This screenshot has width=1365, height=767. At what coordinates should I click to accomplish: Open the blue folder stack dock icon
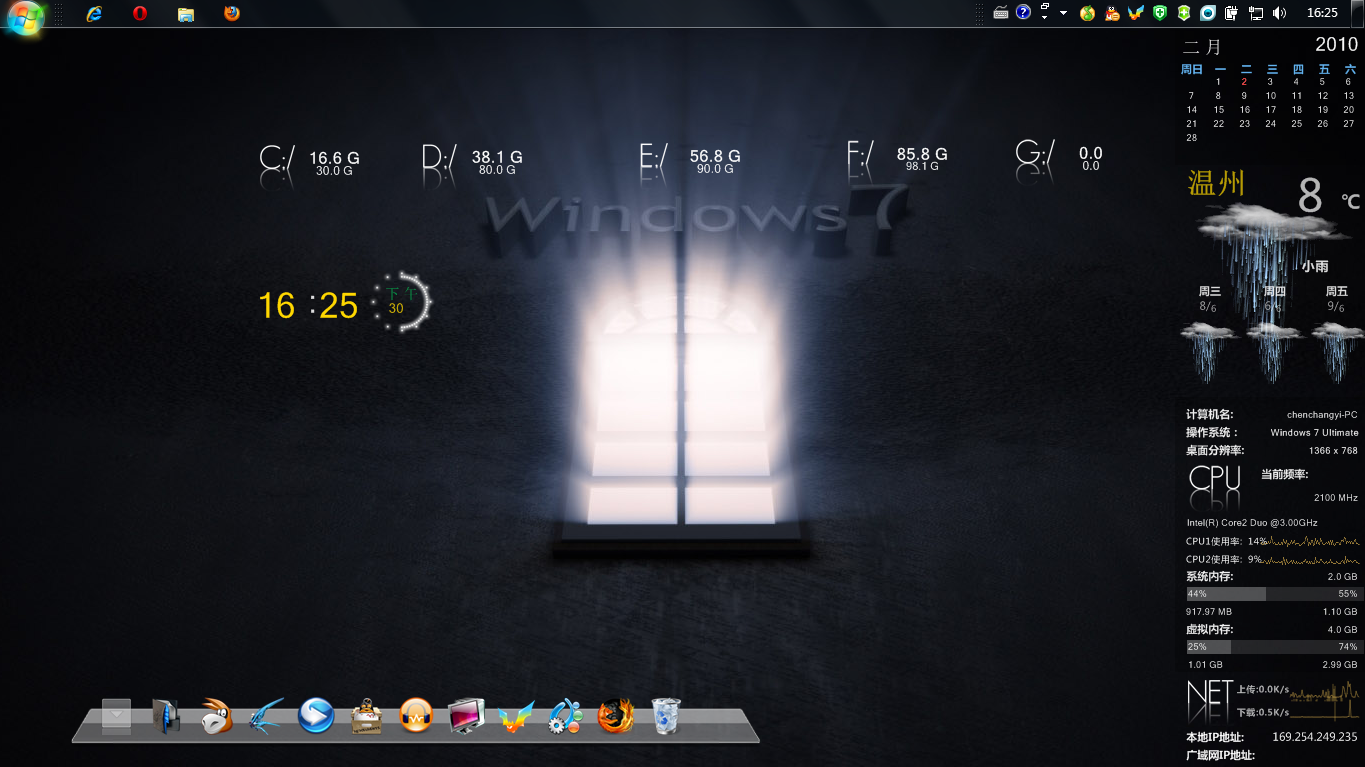click(166, 716)
